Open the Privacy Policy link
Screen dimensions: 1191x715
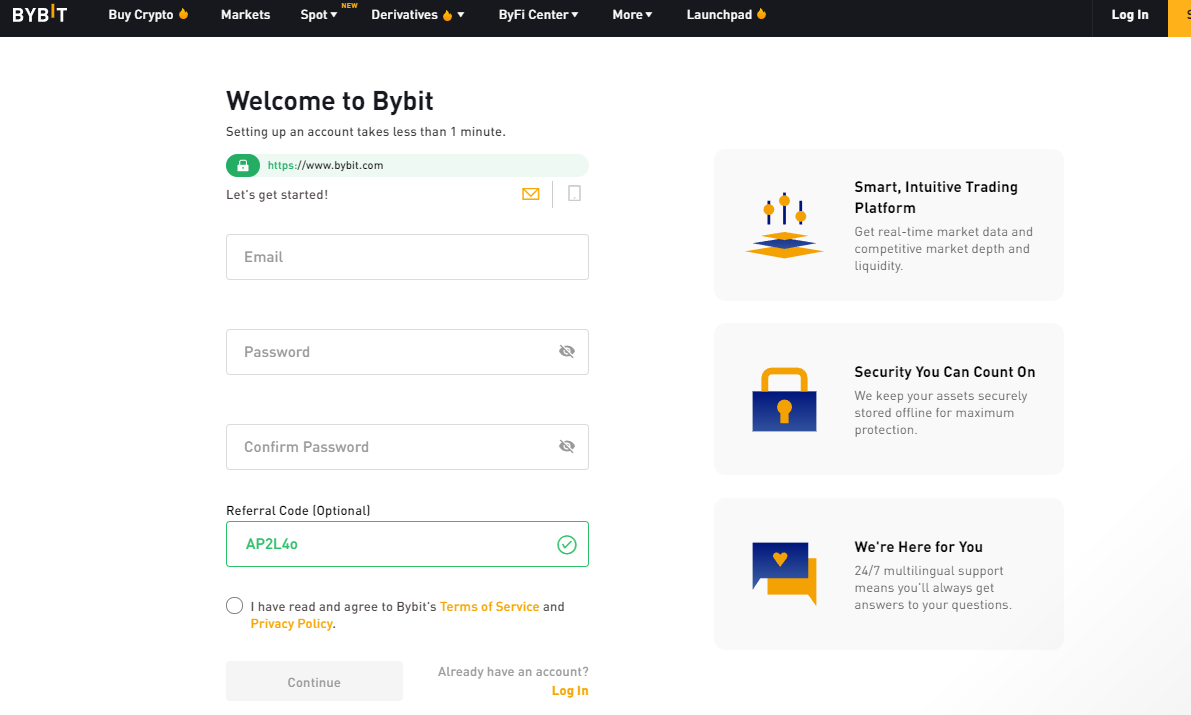[x=292, y=624]
